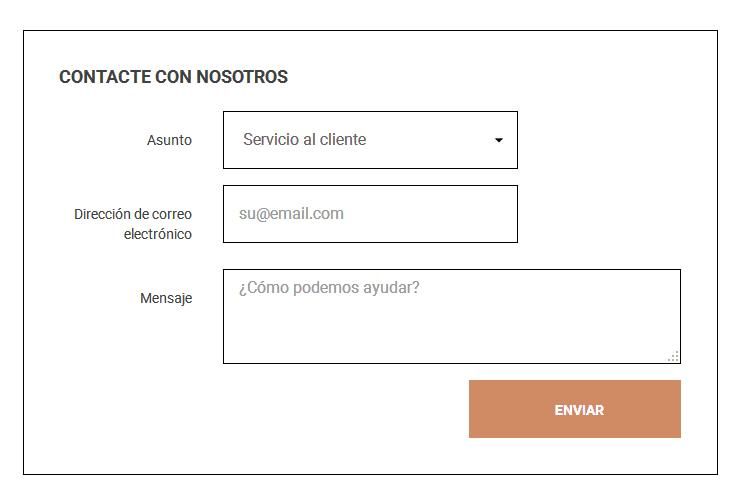Click the Mensaje label
This screenshot has height=485, width=733.
166,298
